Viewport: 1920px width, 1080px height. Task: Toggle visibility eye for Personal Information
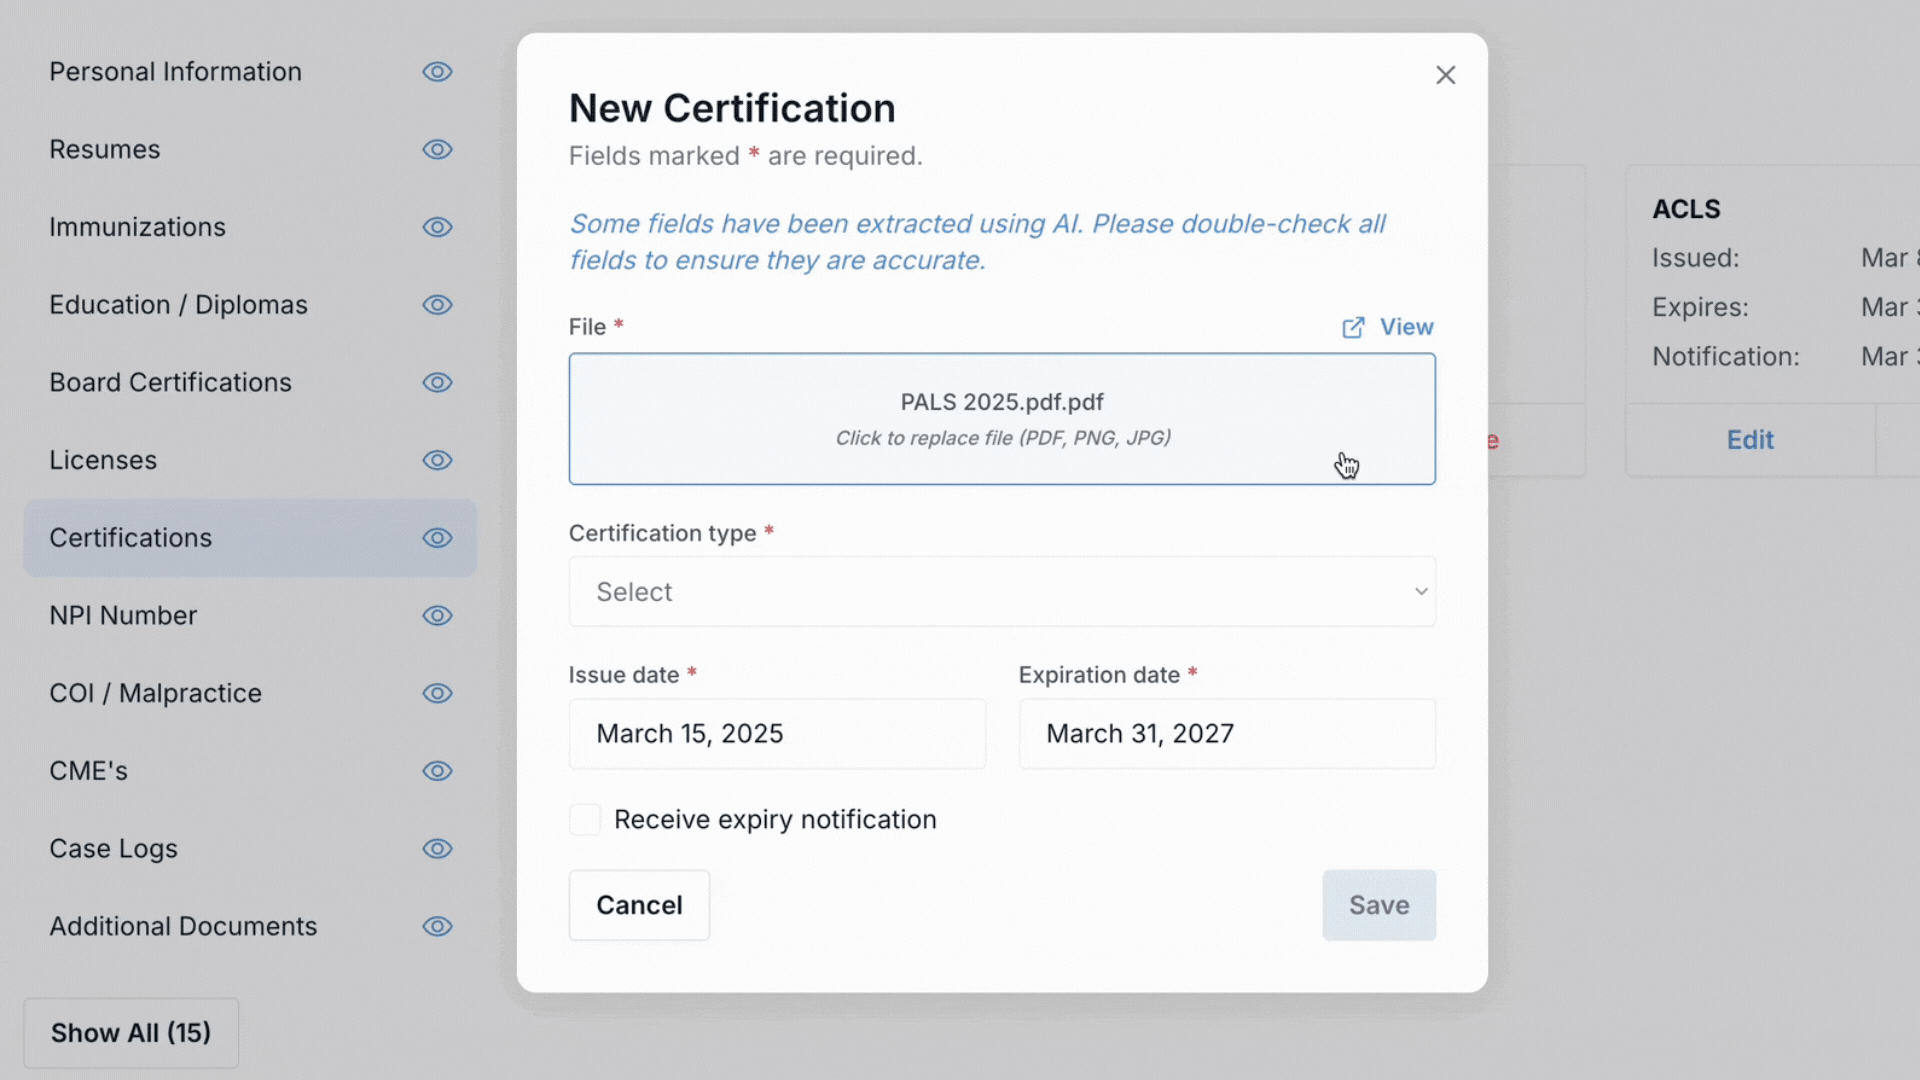click(x=437, y=72)
